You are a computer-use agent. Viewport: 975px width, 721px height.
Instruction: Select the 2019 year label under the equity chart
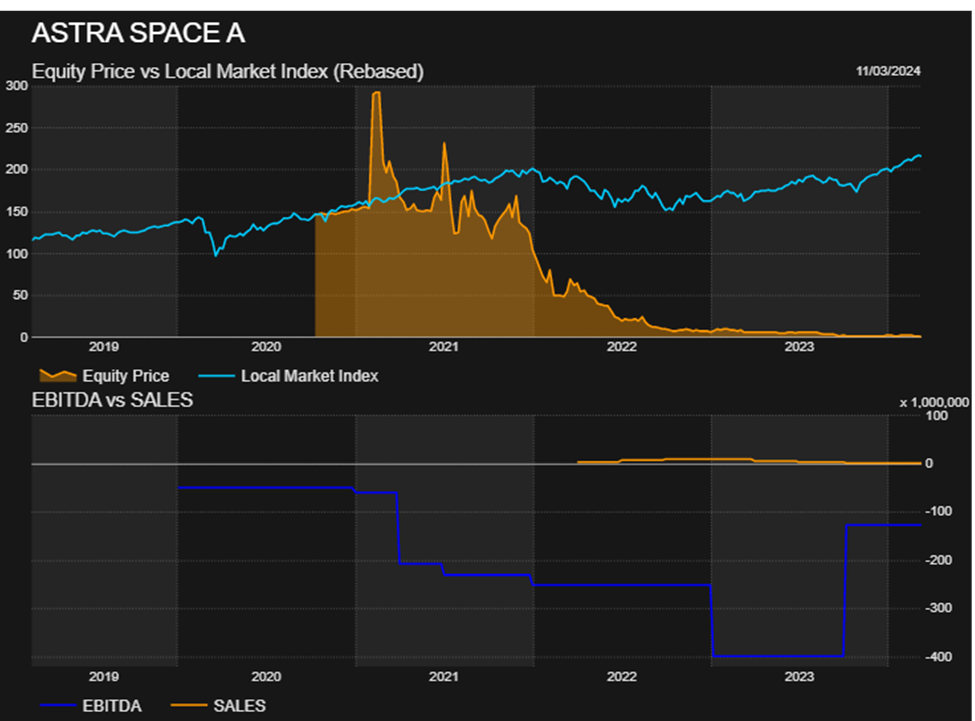104,347
